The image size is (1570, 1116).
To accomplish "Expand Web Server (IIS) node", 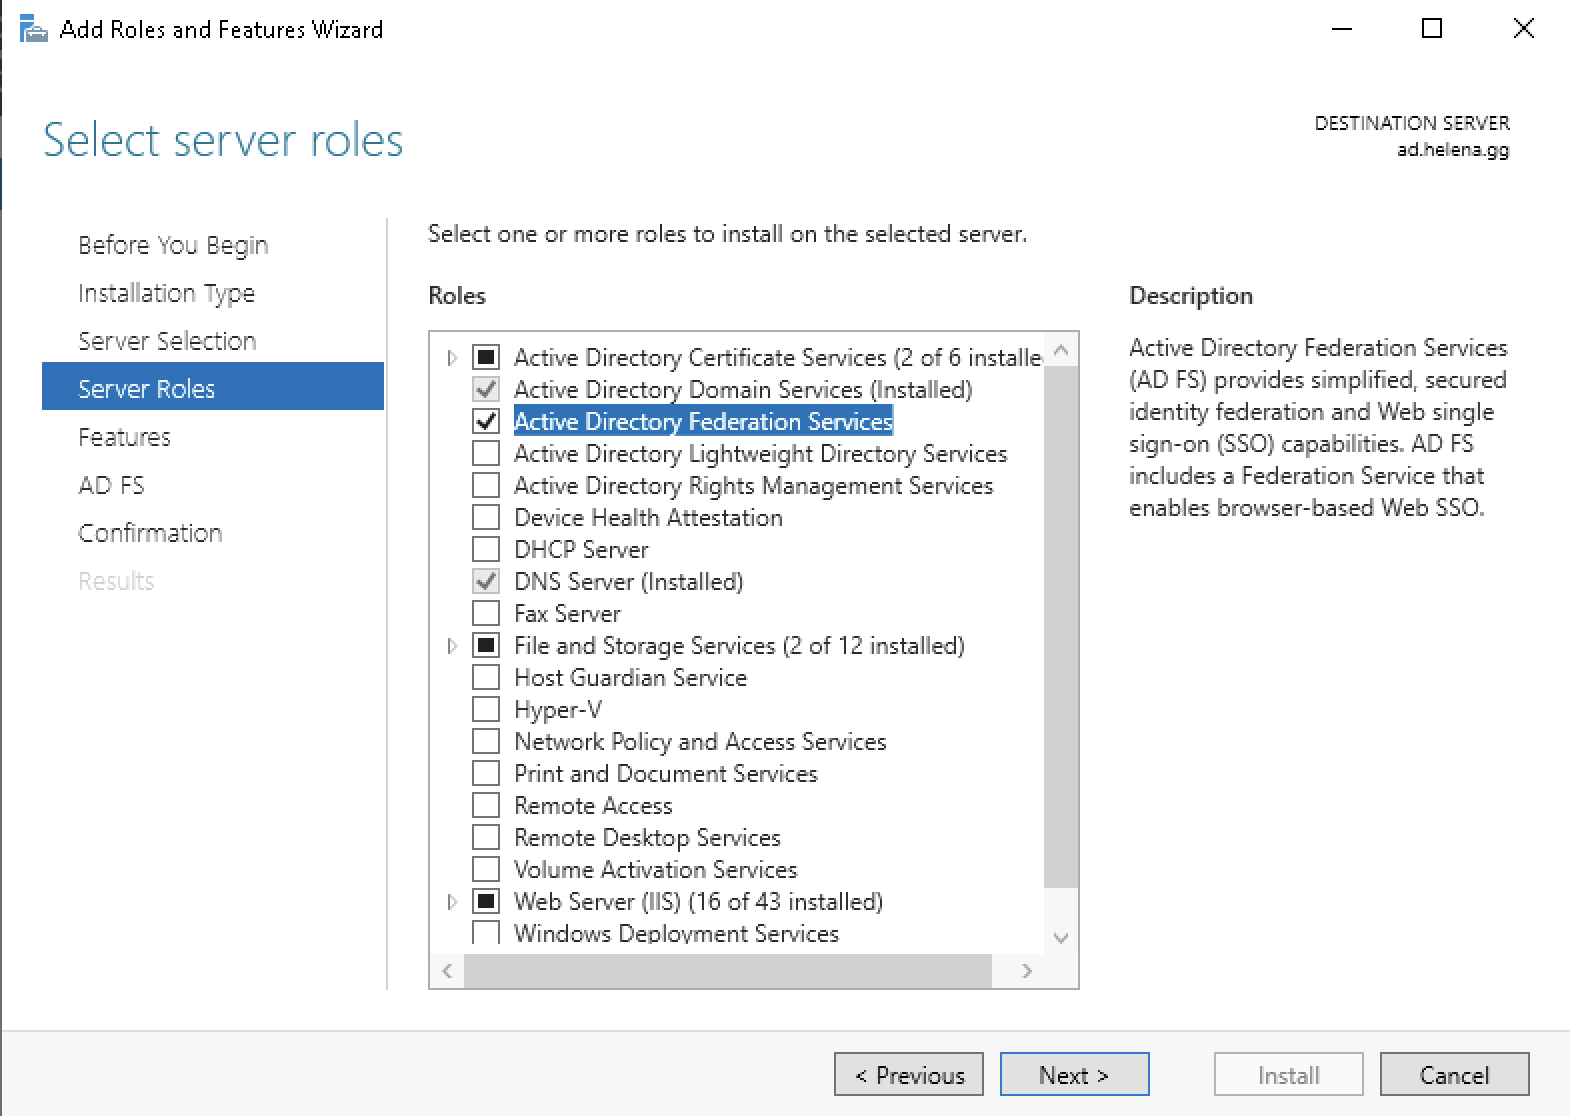I will (452, 901).
